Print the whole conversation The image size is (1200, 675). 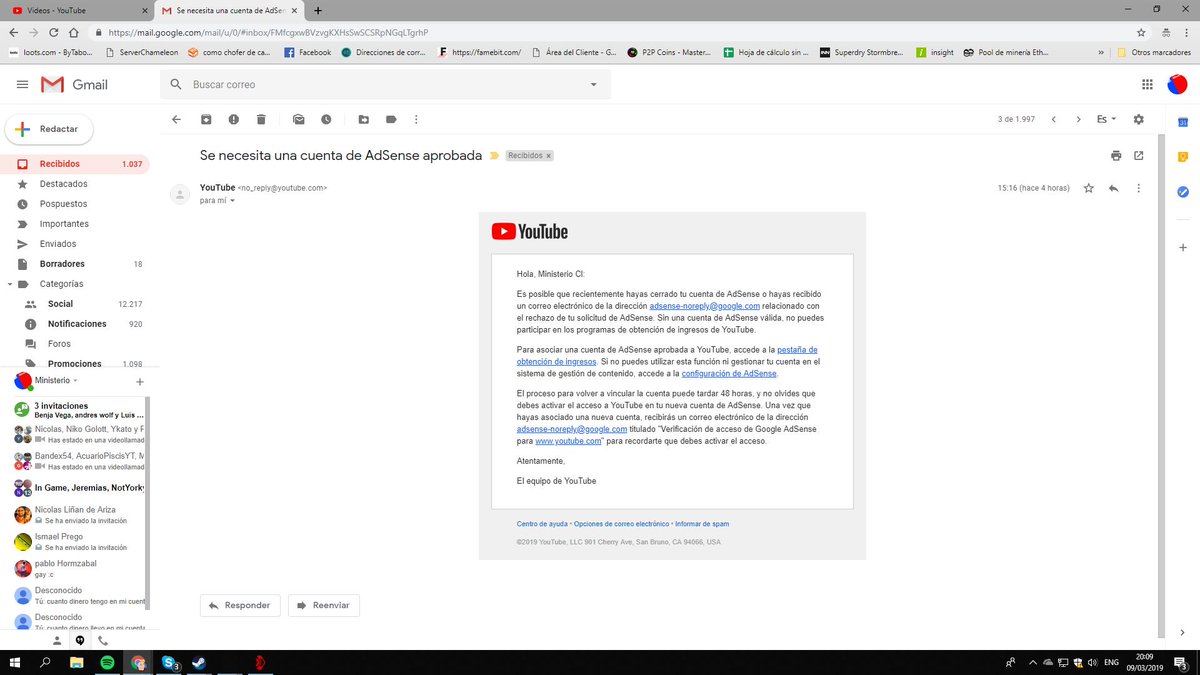[x=1116, y=156]
